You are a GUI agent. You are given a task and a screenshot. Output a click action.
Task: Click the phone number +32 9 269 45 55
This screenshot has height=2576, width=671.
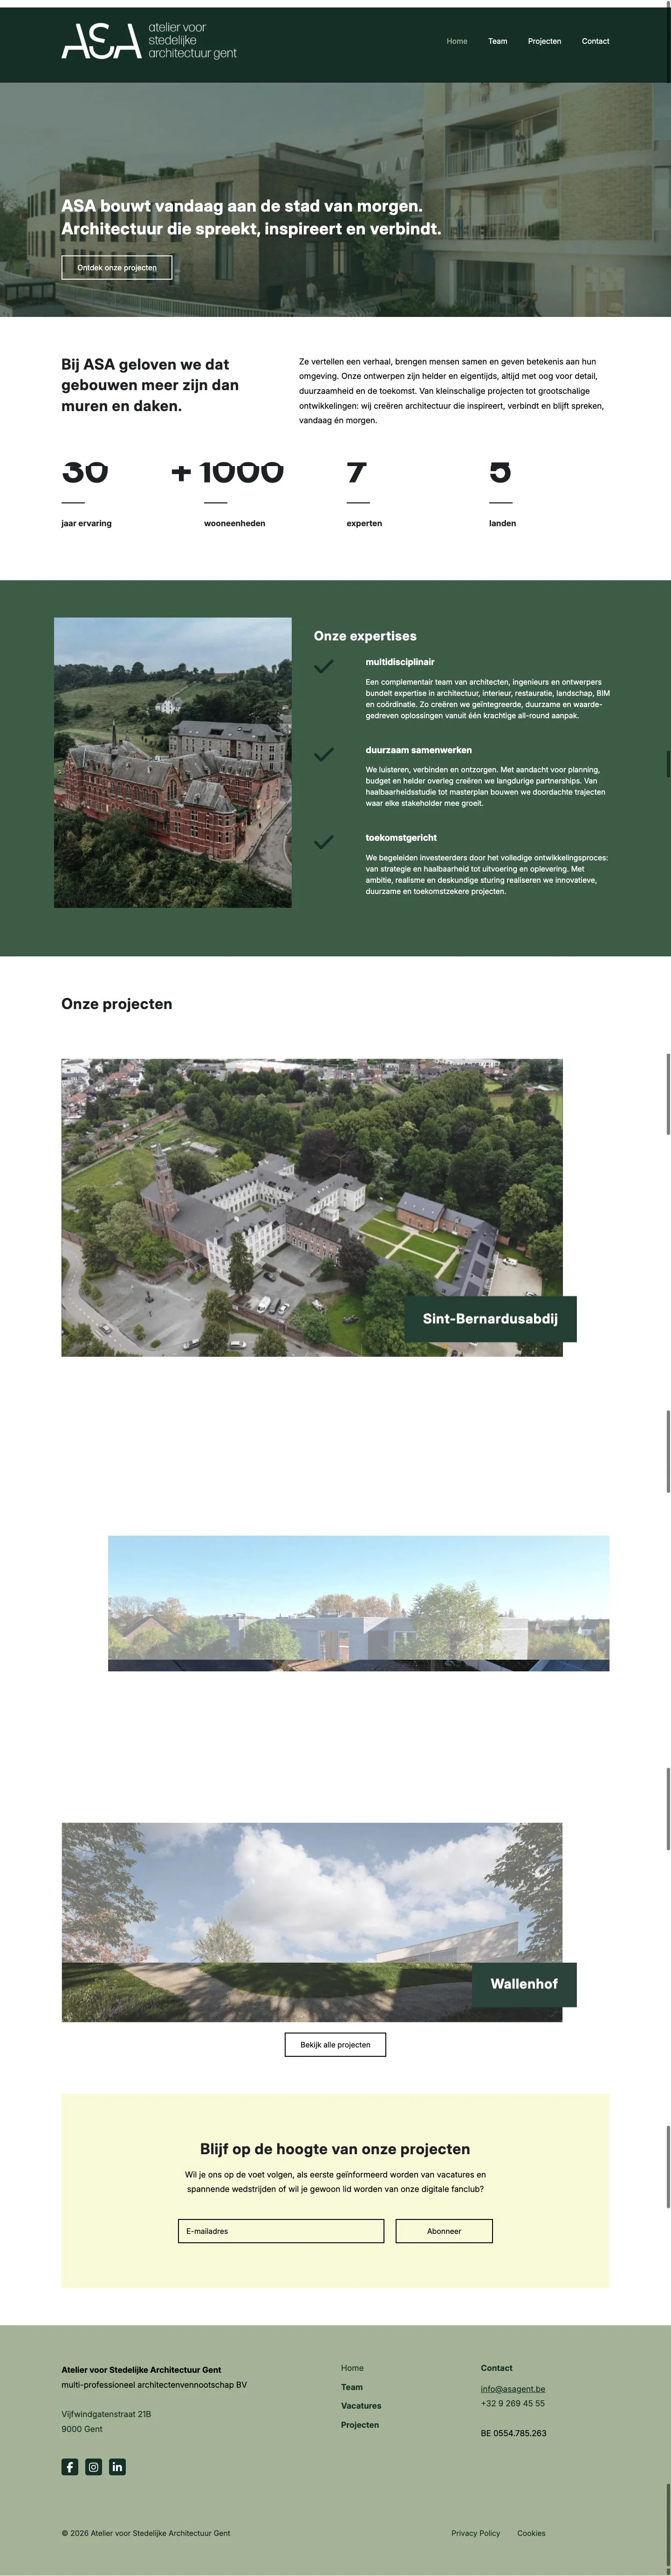[513, 2403]
